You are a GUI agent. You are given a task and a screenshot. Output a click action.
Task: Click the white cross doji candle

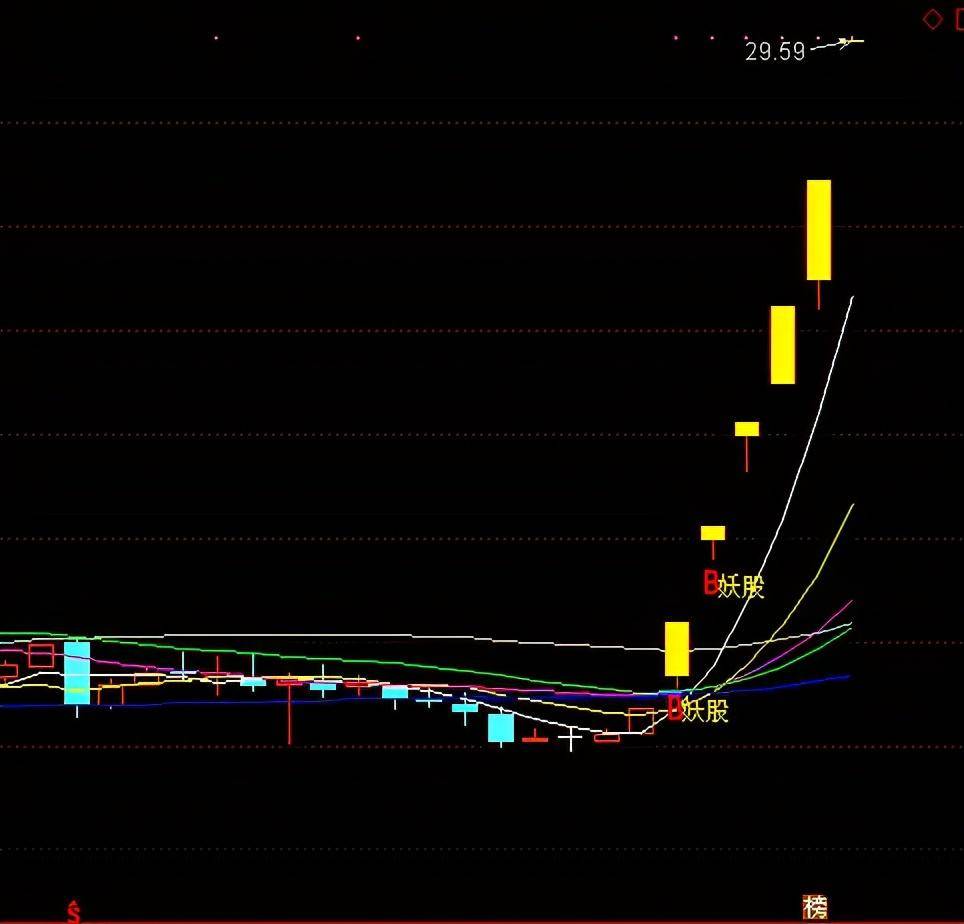[x=571, y=737]
